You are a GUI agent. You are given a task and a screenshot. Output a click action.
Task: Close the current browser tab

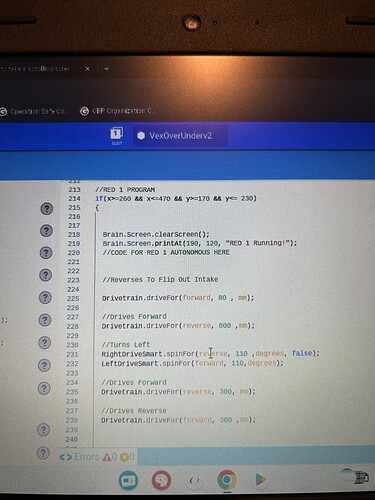click(87, 69)
